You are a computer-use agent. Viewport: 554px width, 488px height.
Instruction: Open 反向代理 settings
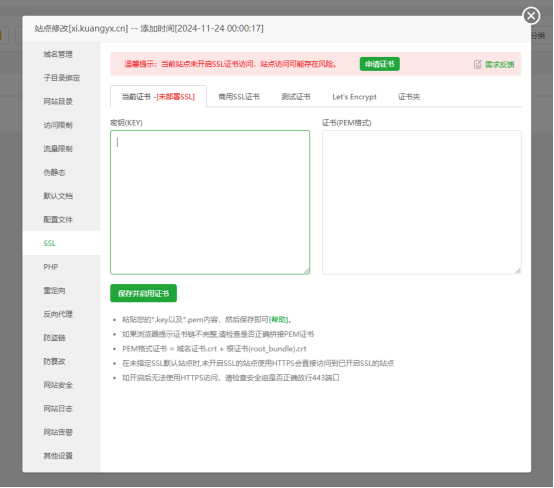point(61,314)
